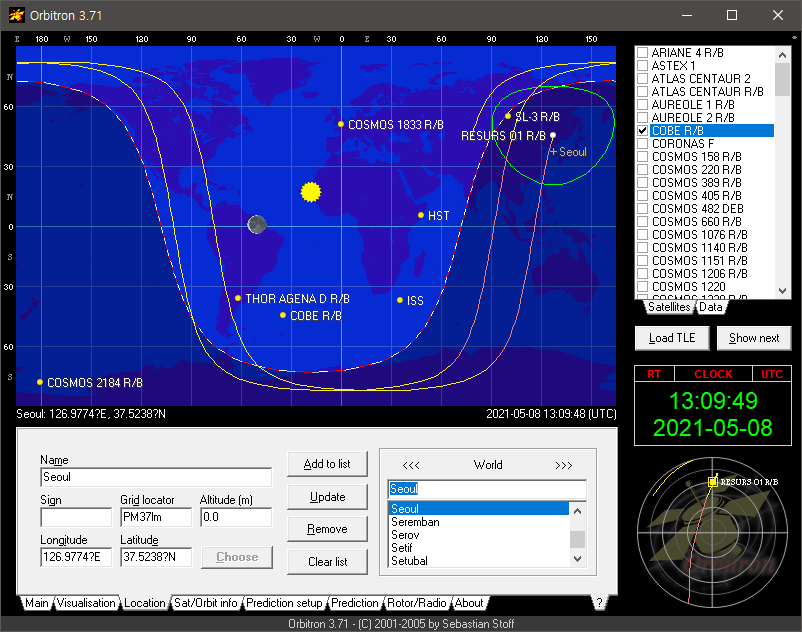The height and width of the screenshot is (632, 802).
Task: Click city list scroll down arrow
Action: pyautogui.click(x=577, y=559)
